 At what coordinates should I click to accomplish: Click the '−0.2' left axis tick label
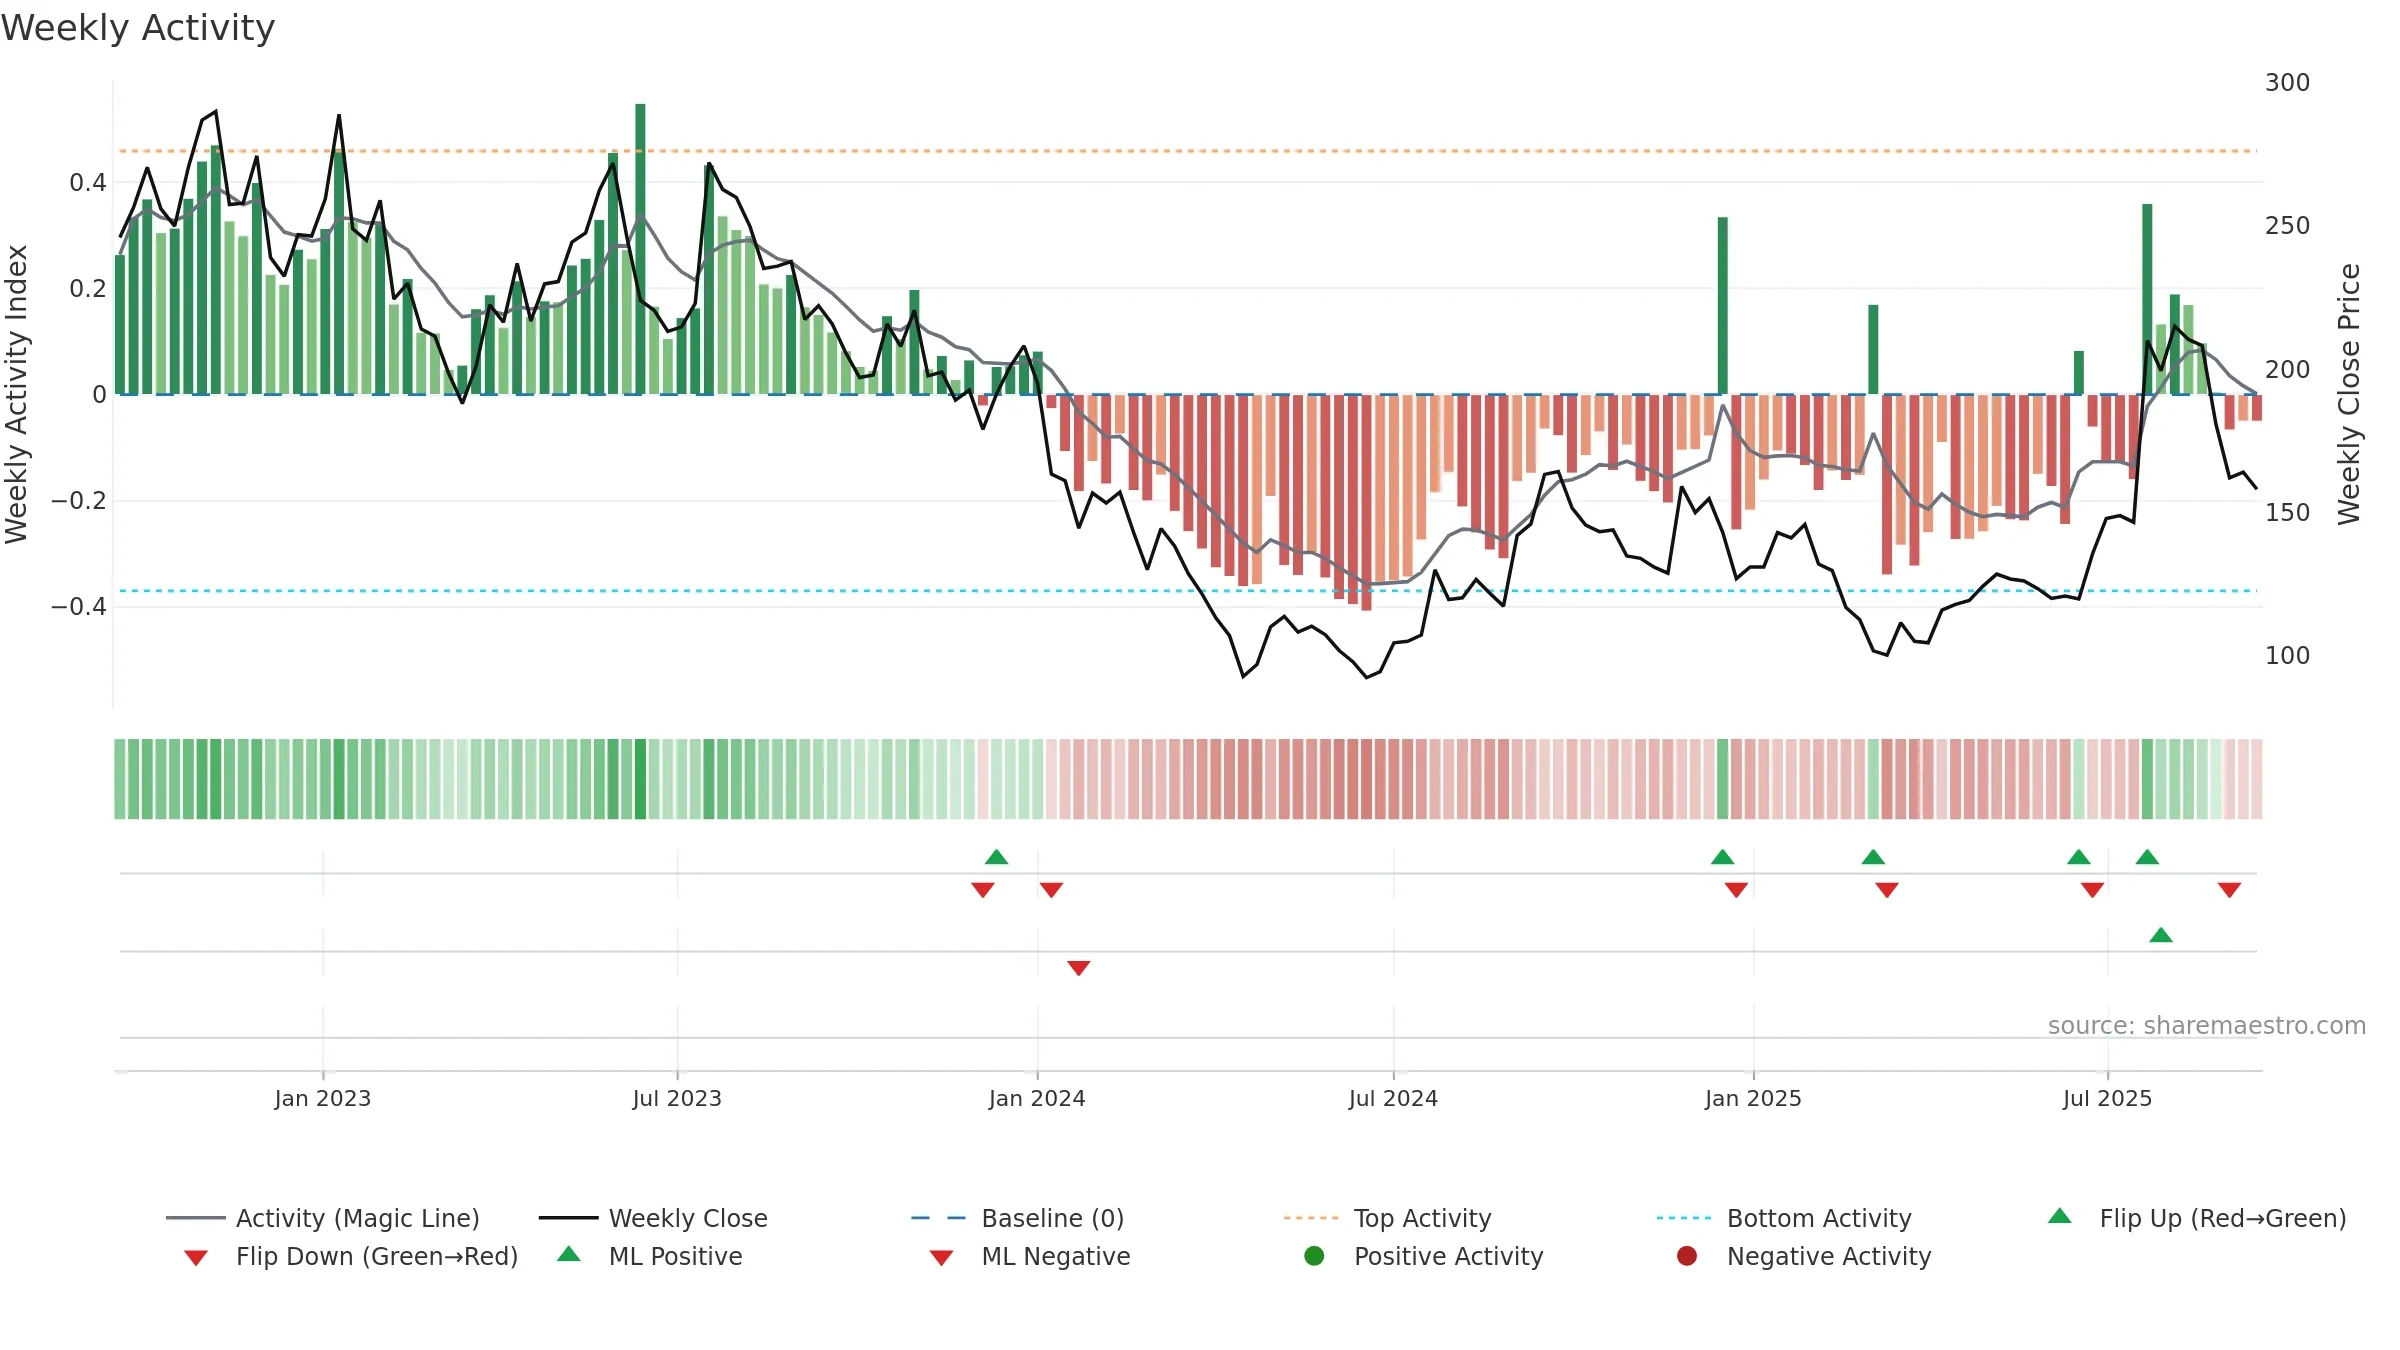[x=79, y=500]
